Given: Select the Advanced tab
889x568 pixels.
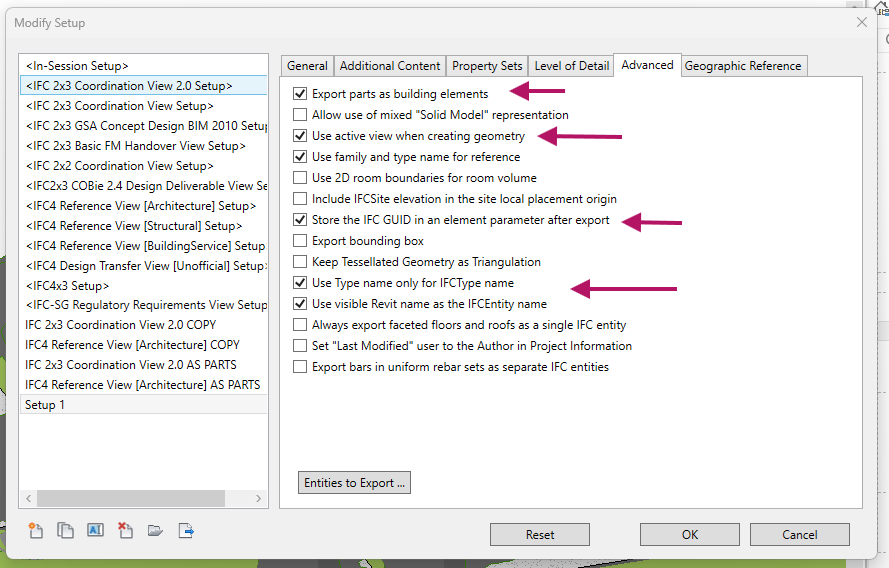Looking at the screenshot, I should pyautogui.click(x=647, y=65).
